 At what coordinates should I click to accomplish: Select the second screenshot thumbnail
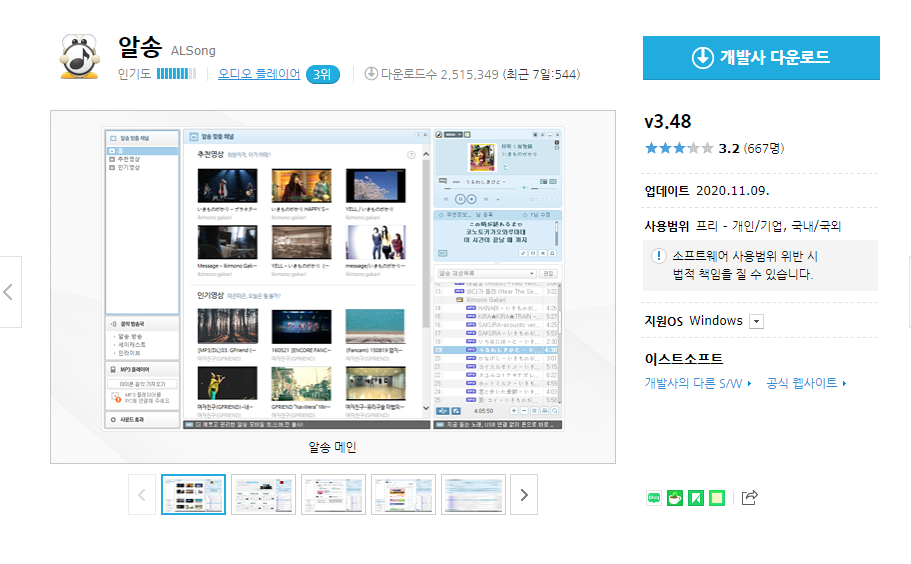coord(263,495)
